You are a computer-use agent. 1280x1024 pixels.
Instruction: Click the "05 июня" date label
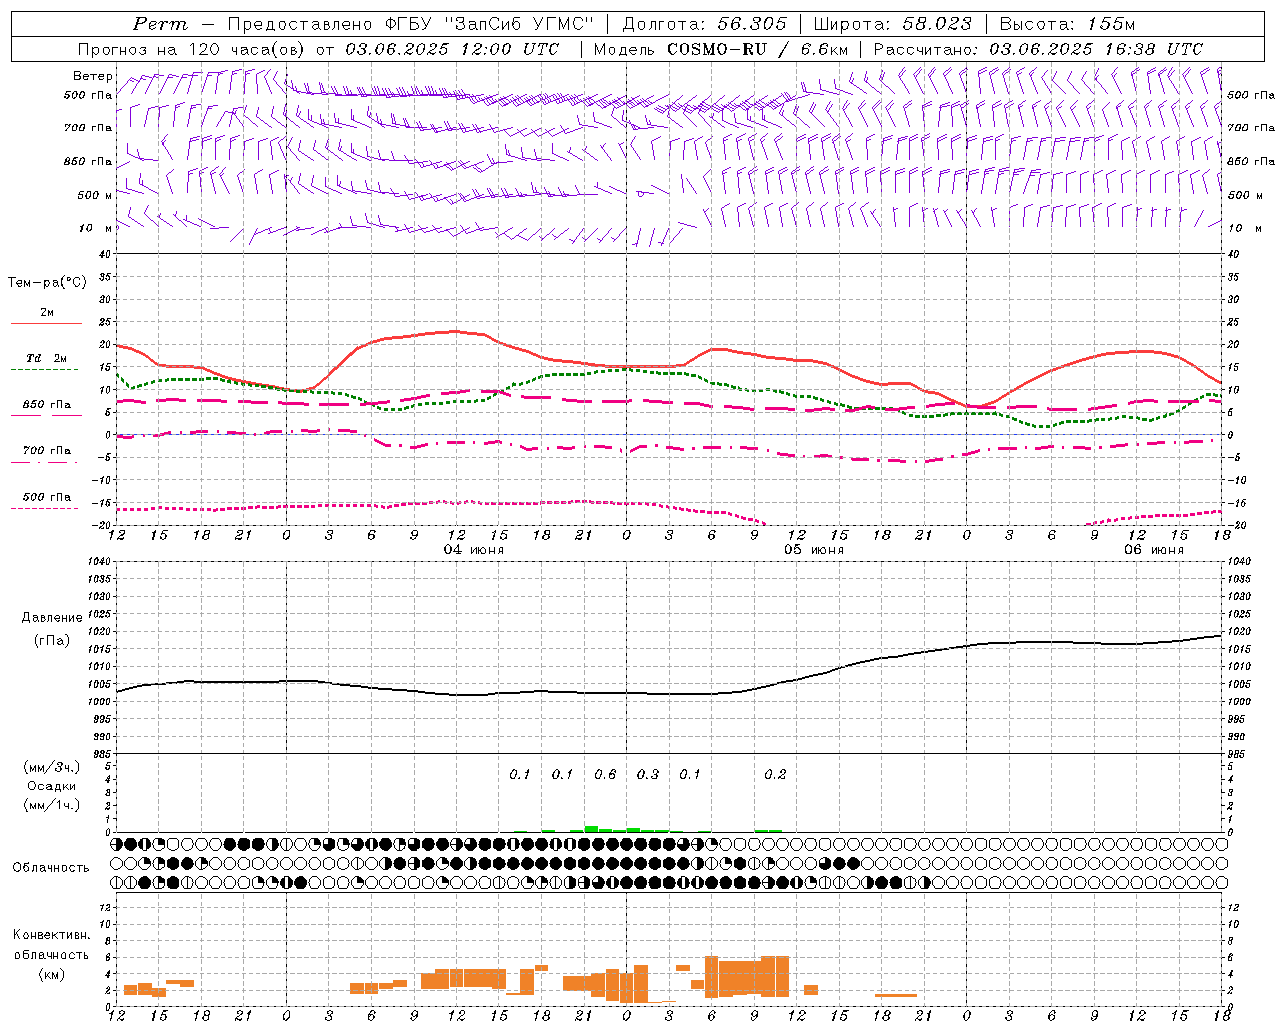[x=813, y=550]
